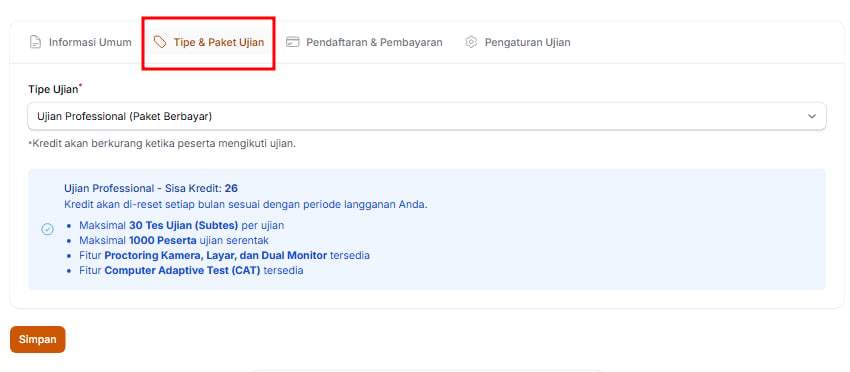This screenshot has width=850, height=372.
Task: Switch to Tipe & Paket Ujian tab
Action: click(x=209, y=42)
